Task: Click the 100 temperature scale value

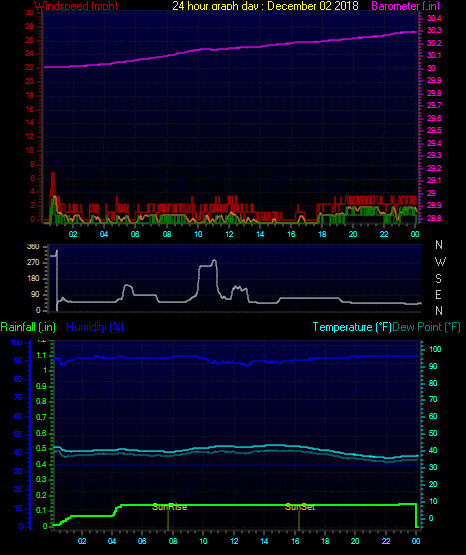Action: [x=435, y=349]
